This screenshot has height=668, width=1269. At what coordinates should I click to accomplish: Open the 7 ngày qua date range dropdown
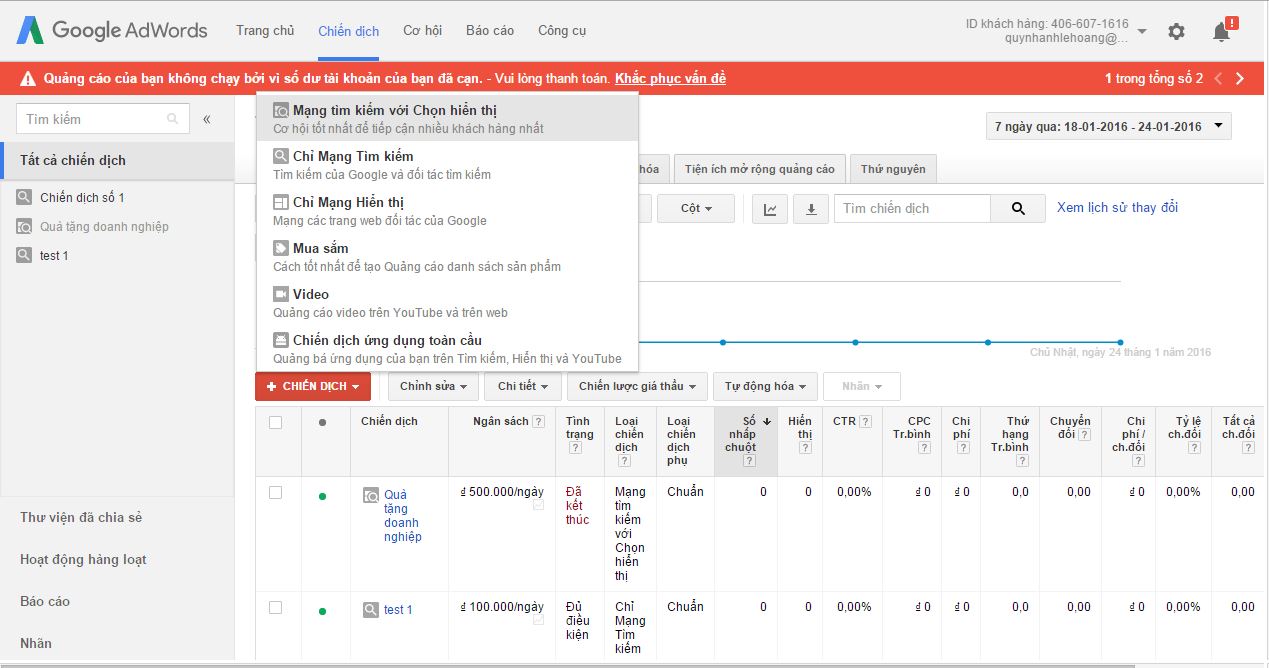(1108, 125)
